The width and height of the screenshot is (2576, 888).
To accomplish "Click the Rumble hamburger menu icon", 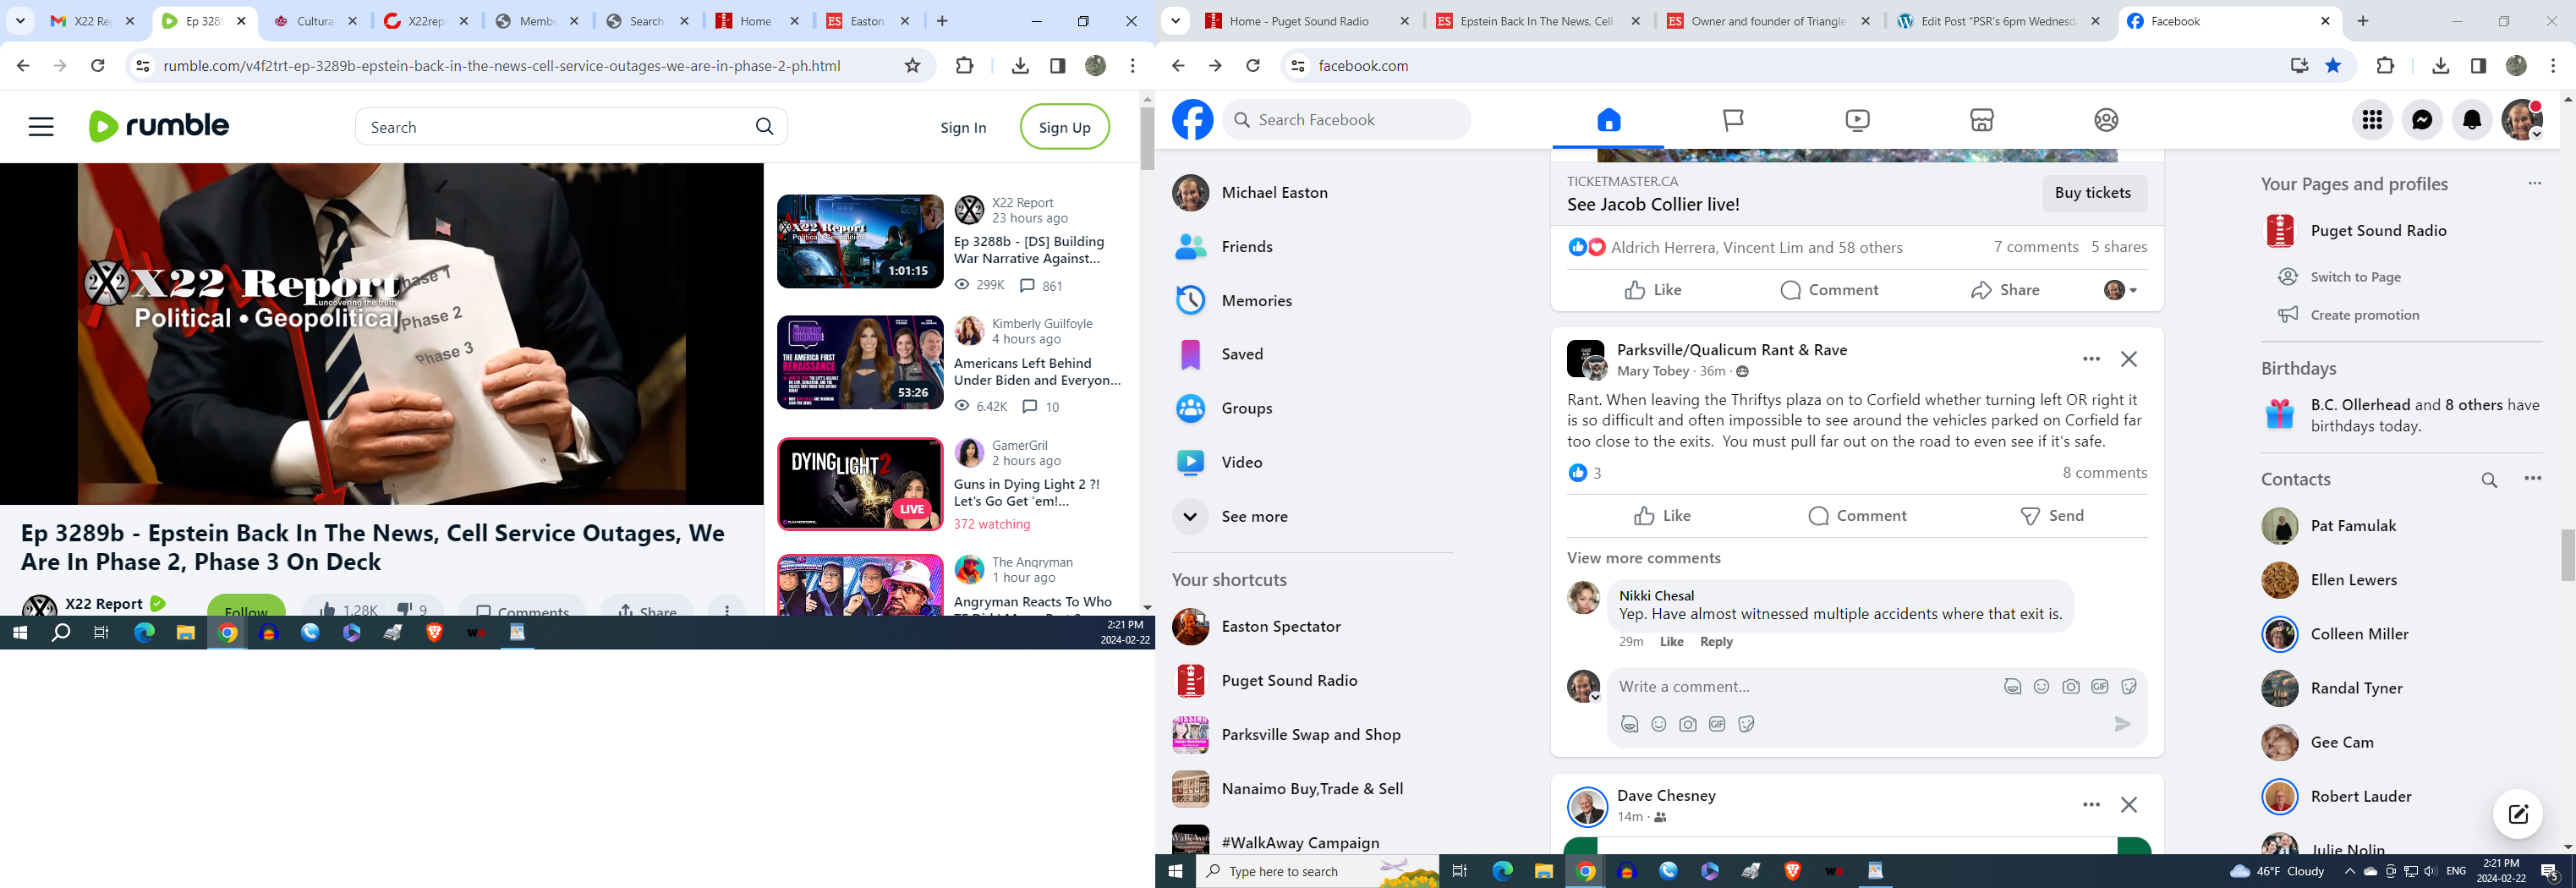I will (x=41, y=127).
